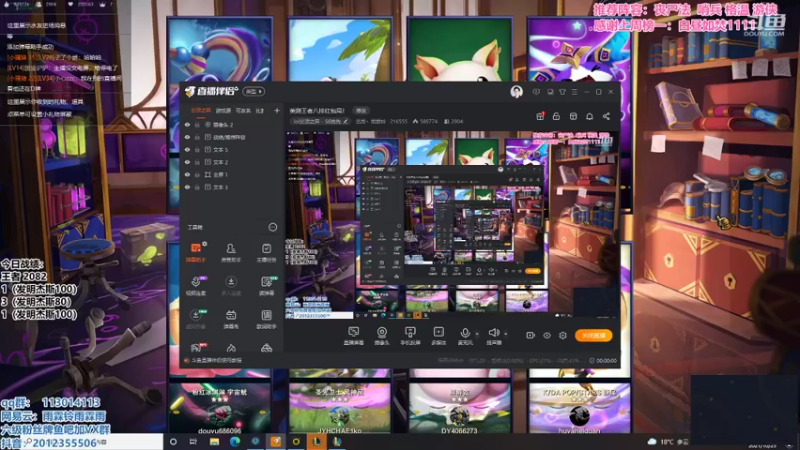Mute the 扬声器 speaker
The height and width of the screenshot is (450, 800).
[493, 336]
